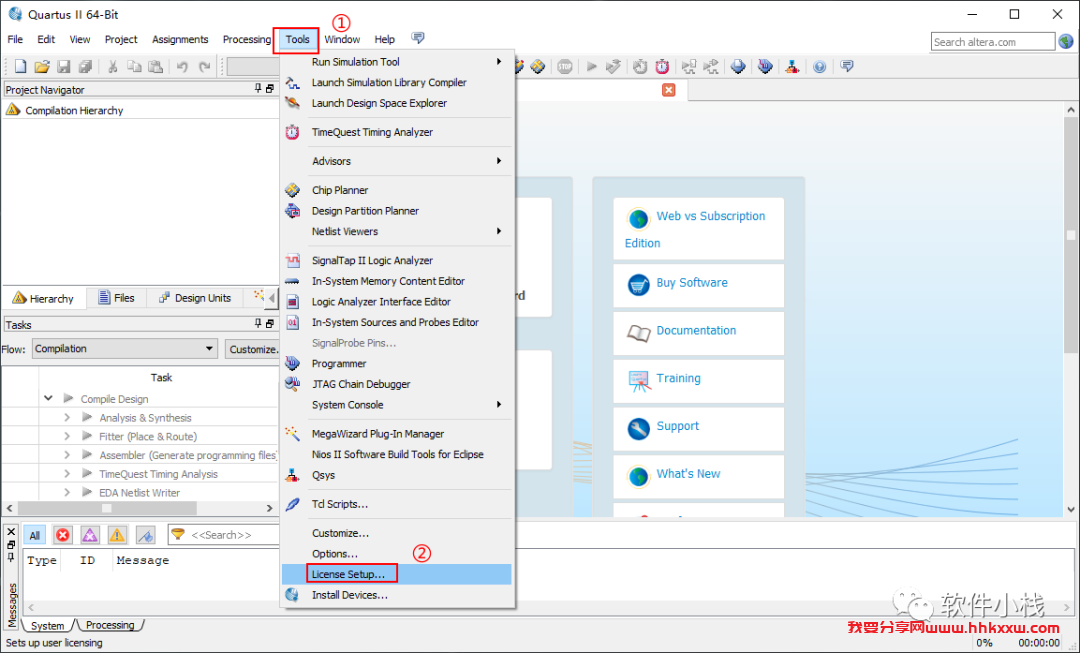Switch to the Design Units tab
This screenshot has height=653, width=1080.
[194, 298]
